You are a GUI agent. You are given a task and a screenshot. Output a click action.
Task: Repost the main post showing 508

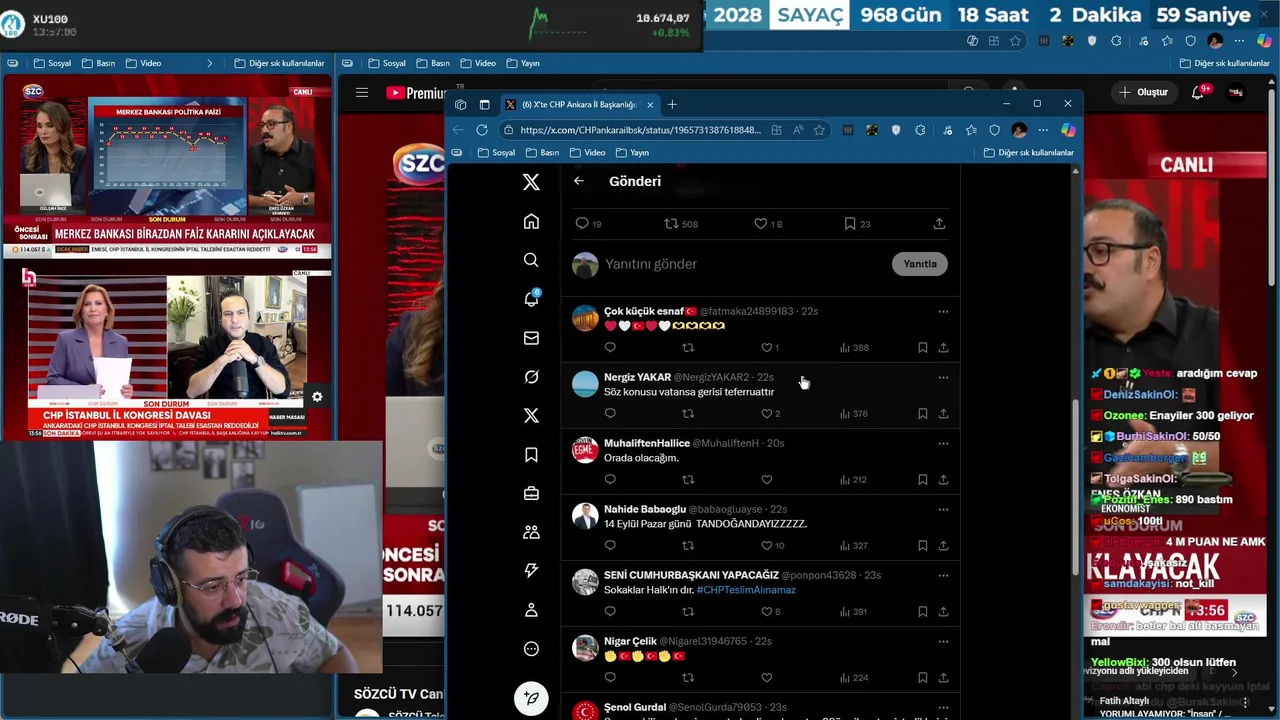coord(681,224)
